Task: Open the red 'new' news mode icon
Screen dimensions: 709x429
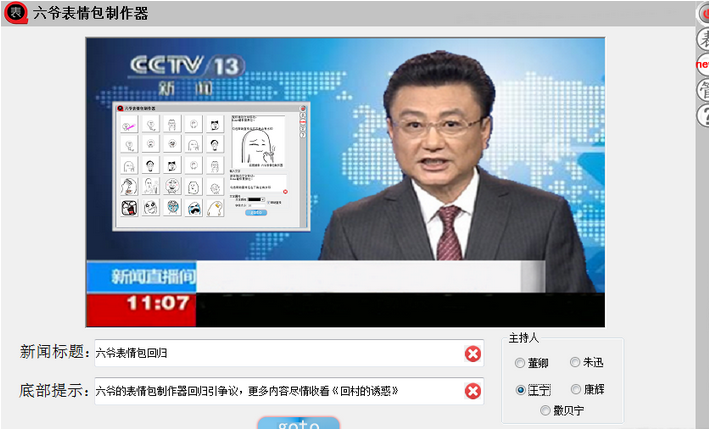Action: pos(703,65)
